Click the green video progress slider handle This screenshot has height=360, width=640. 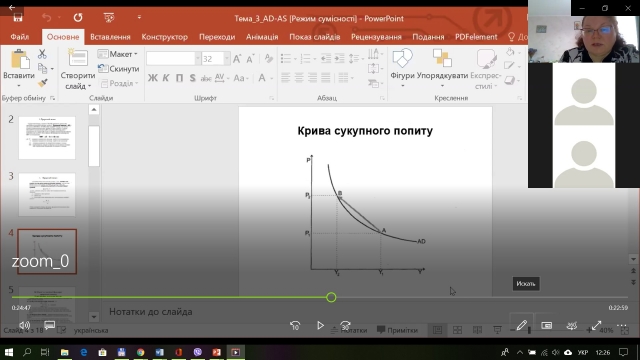331,298
